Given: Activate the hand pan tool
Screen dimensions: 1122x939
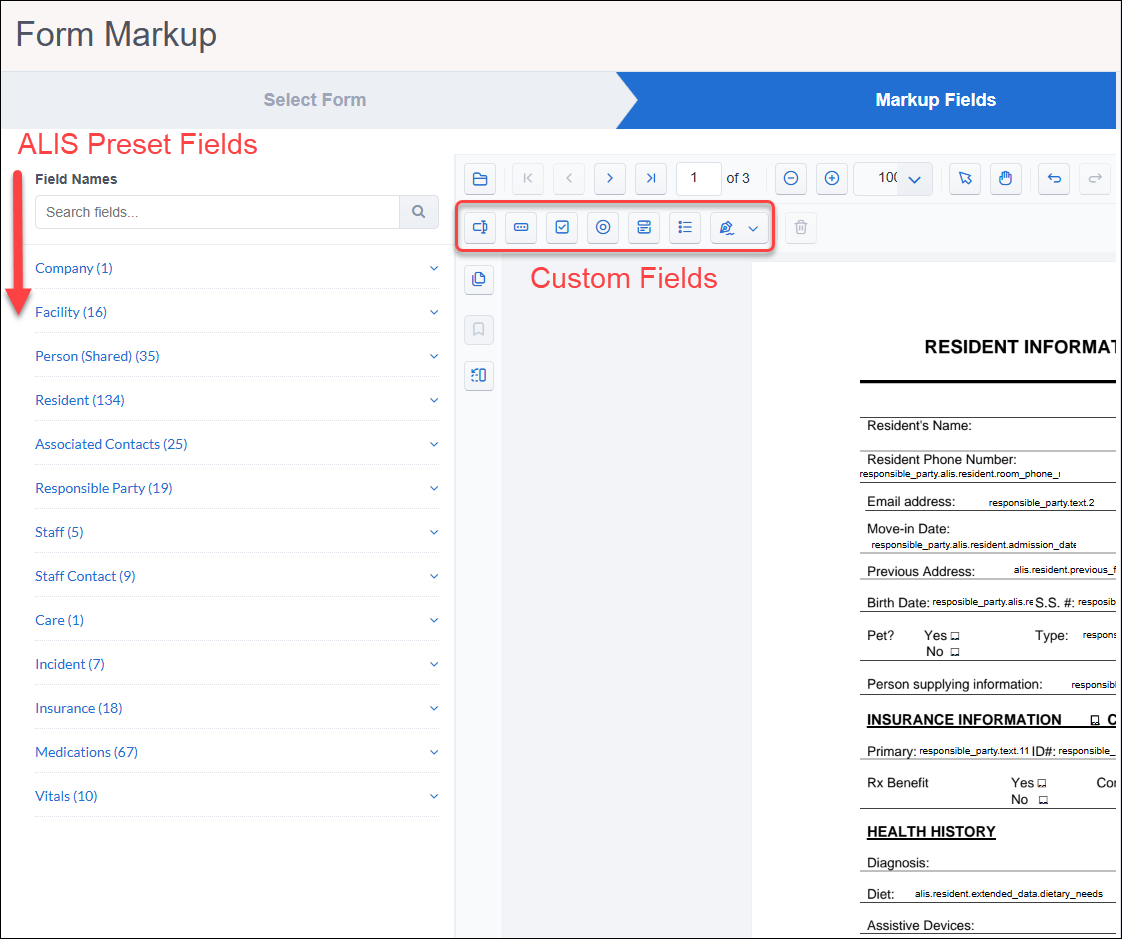Looking at the screenshot, I should coord(1005,179).
